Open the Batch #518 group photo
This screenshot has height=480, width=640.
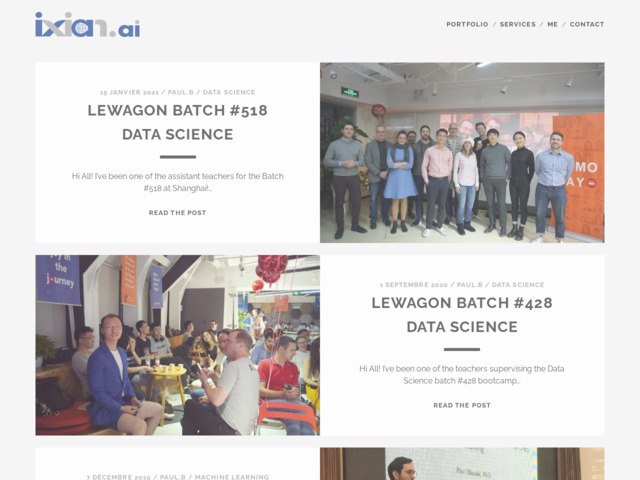(462, 153)
